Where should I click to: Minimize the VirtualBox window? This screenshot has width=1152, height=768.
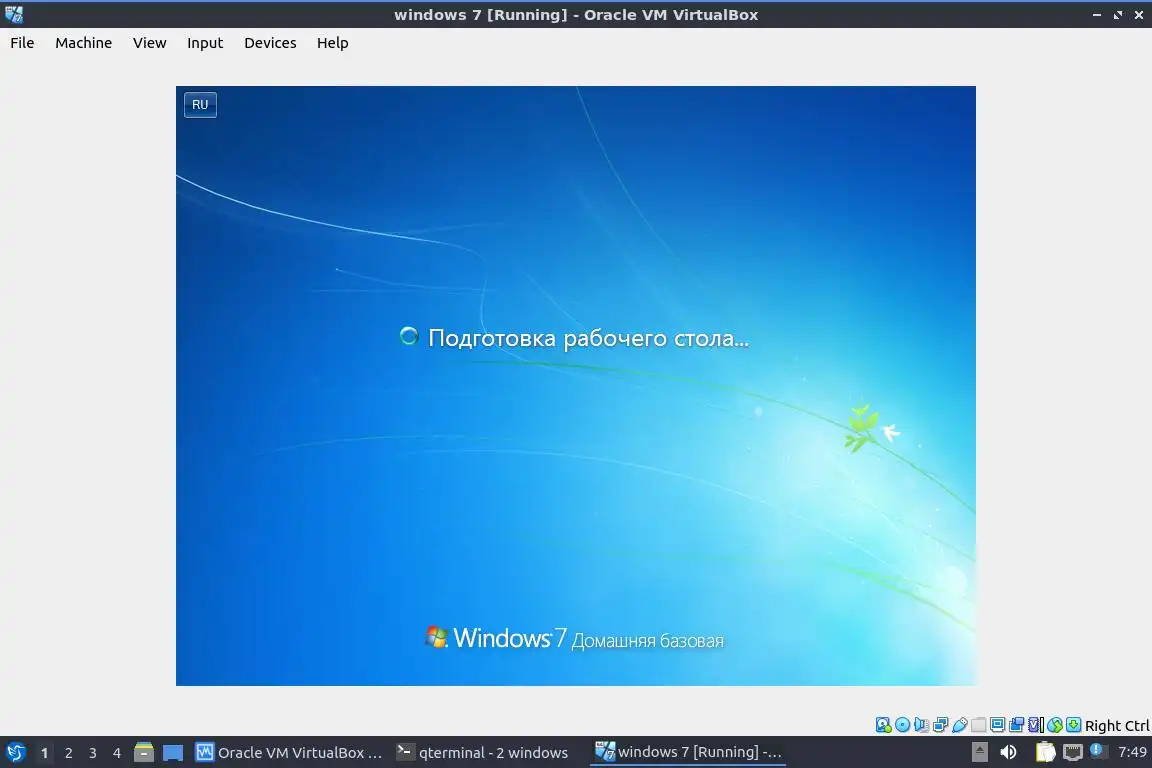(x=1096, y=15)
